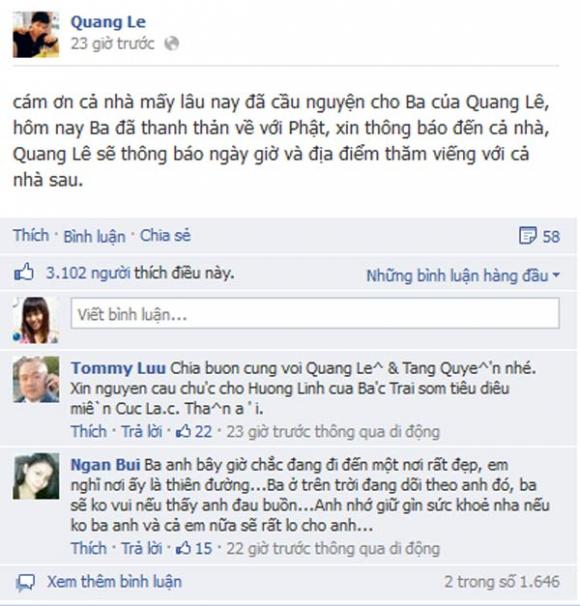
Task: Click the speech bubble icon near Xem thêm bình luận
Action: tap(26, 582)
